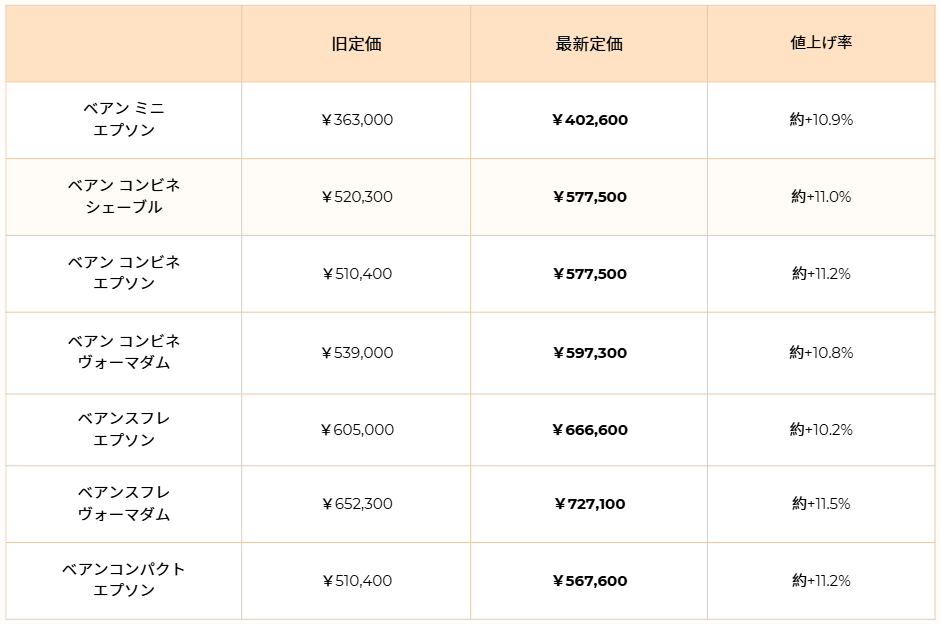This screenshot has height=625, width=940.
Task: Click the new price ¥727,100
Action: tap(589, 504)
